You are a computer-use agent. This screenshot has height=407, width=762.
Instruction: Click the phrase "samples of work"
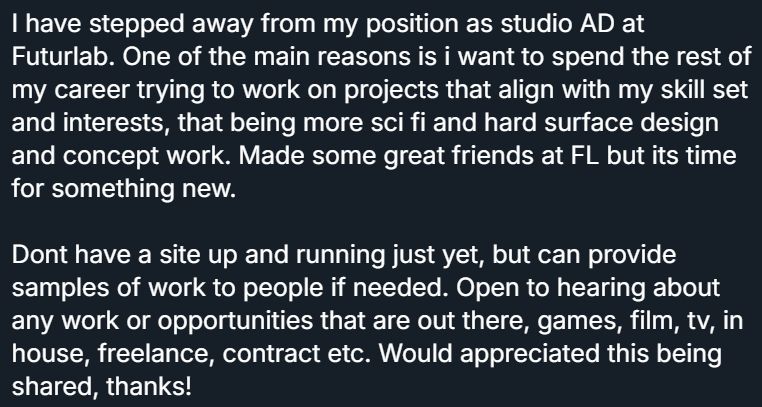click(108, 288)
